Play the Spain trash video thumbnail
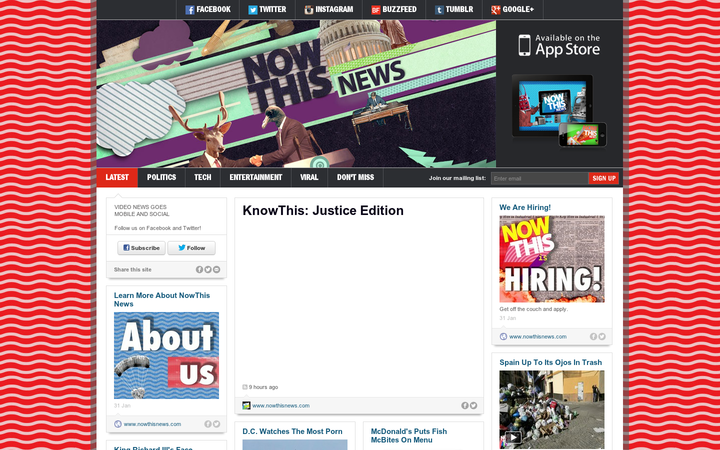Image resolution: width=720 pixels, height=450 pixels. pyautogui.click(x=552, y=410)
